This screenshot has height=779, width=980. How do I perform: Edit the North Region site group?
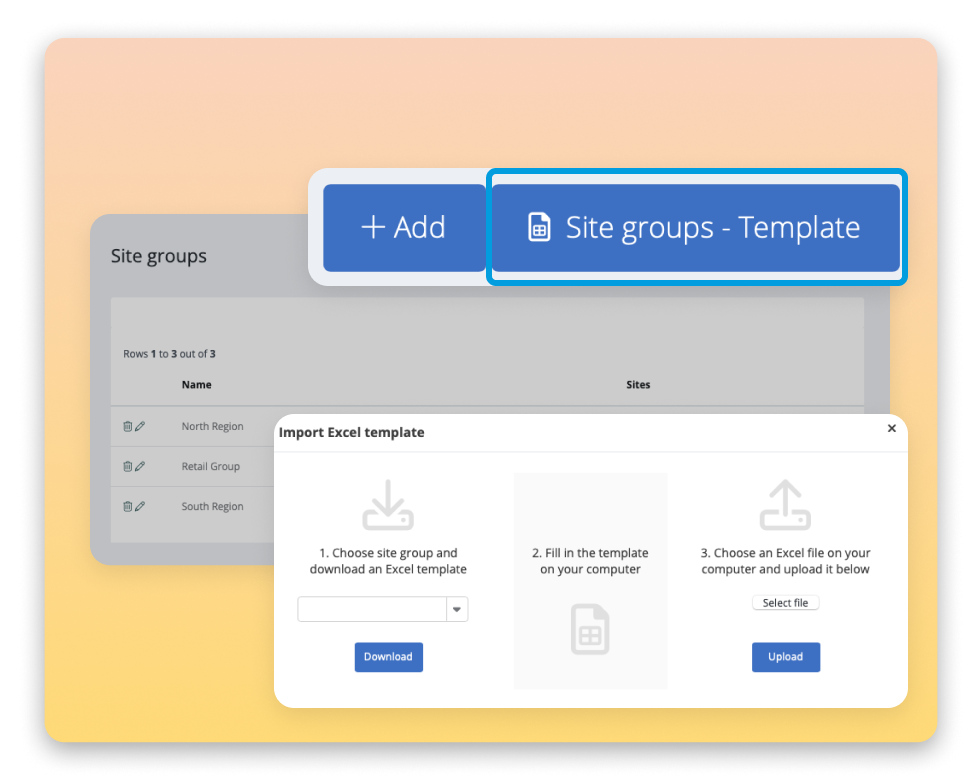[x=140, y=426]
